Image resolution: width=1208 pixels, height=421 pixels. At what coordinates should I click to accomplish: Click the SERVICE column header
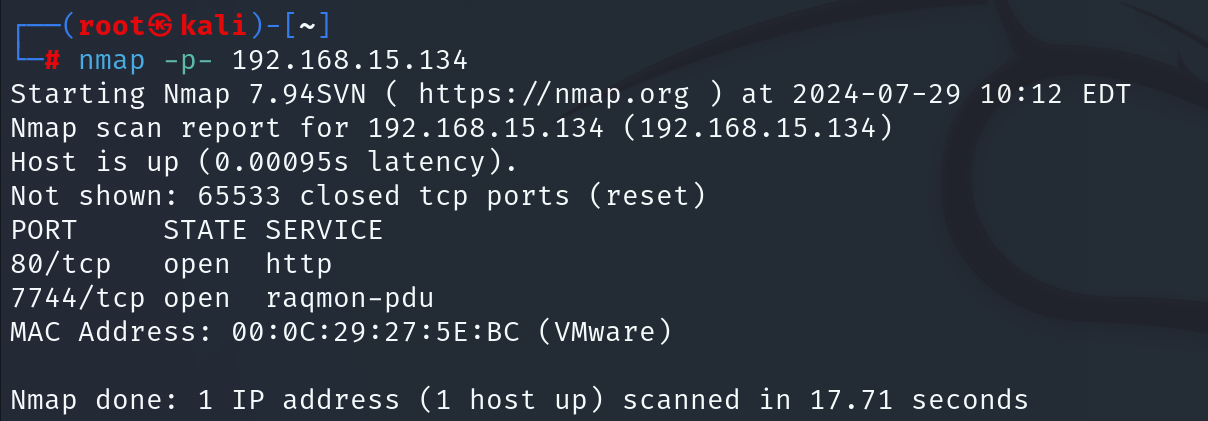325,231
